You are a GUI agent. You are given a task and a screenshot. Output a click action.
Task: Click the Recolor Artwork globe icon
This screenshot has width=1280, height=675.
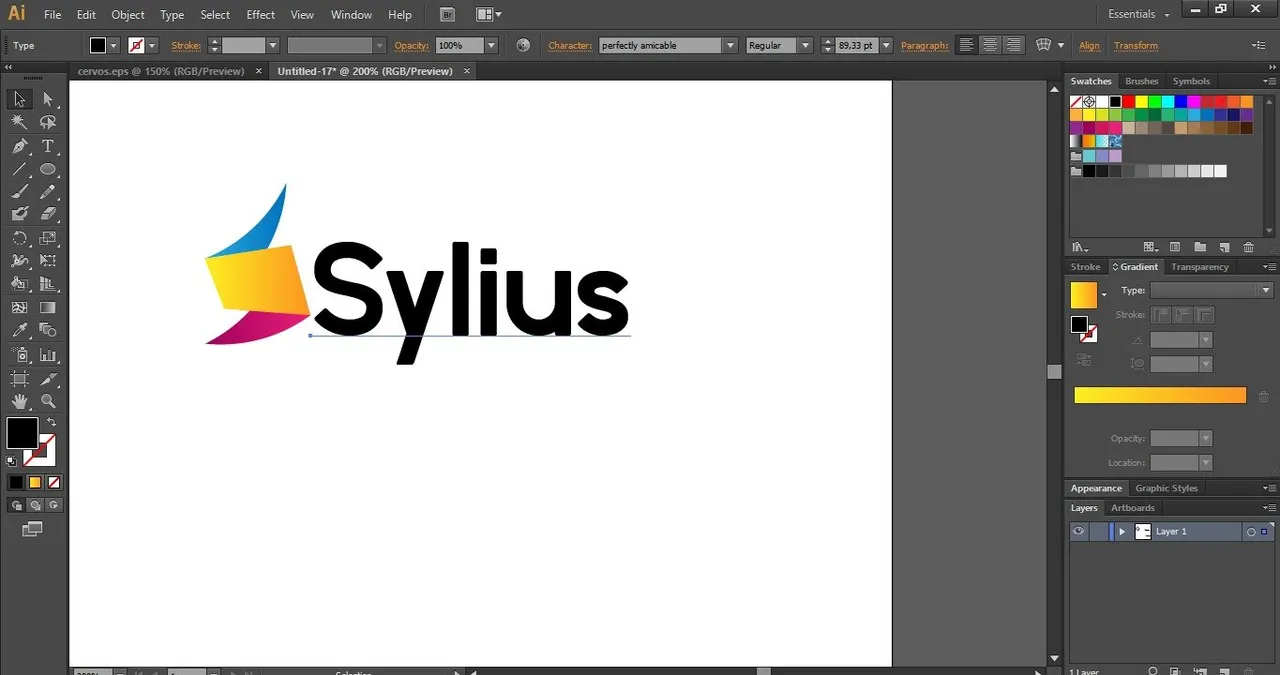[x=523, y=45]
